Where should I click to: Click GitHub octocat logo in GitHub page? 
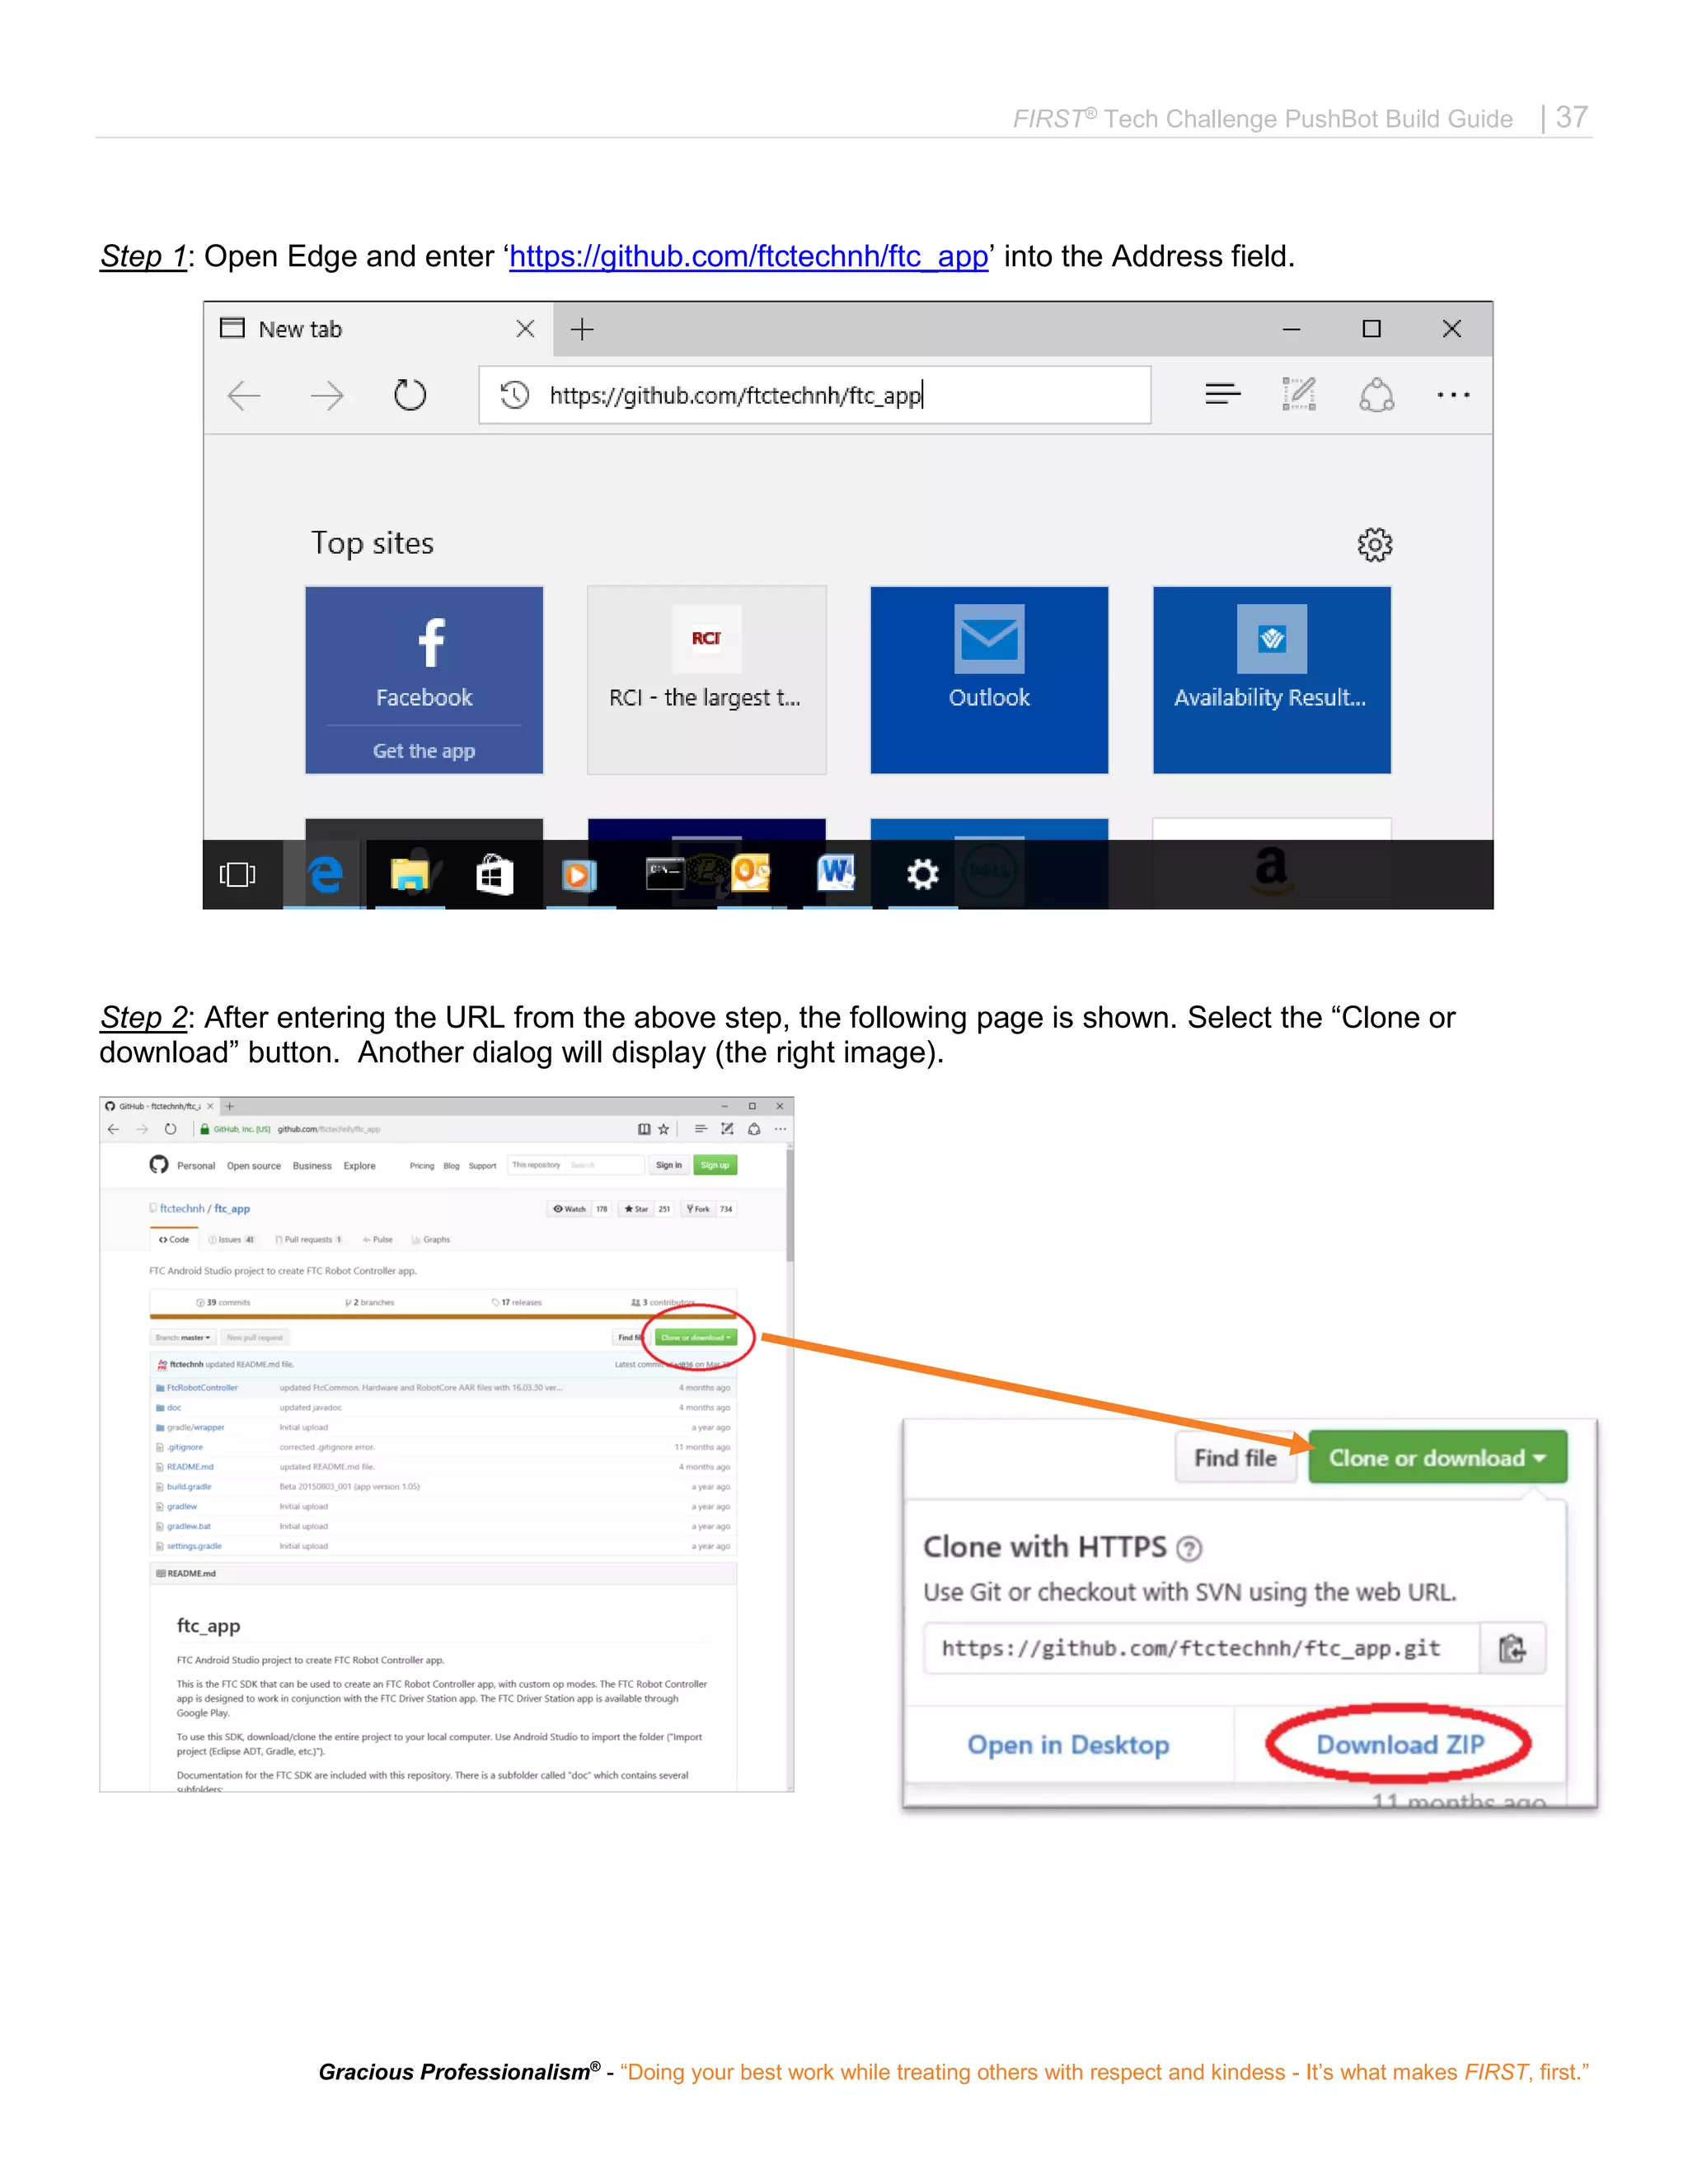pos(159,1165)
